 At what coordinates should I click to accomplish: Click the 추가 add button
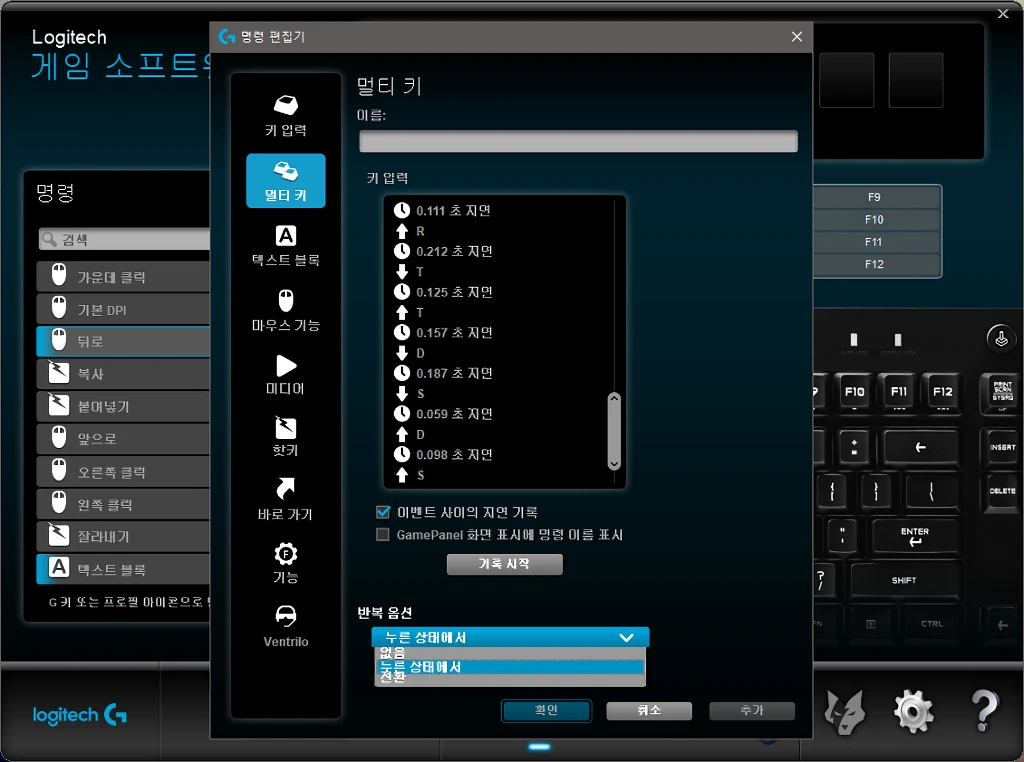click(752, 710)
